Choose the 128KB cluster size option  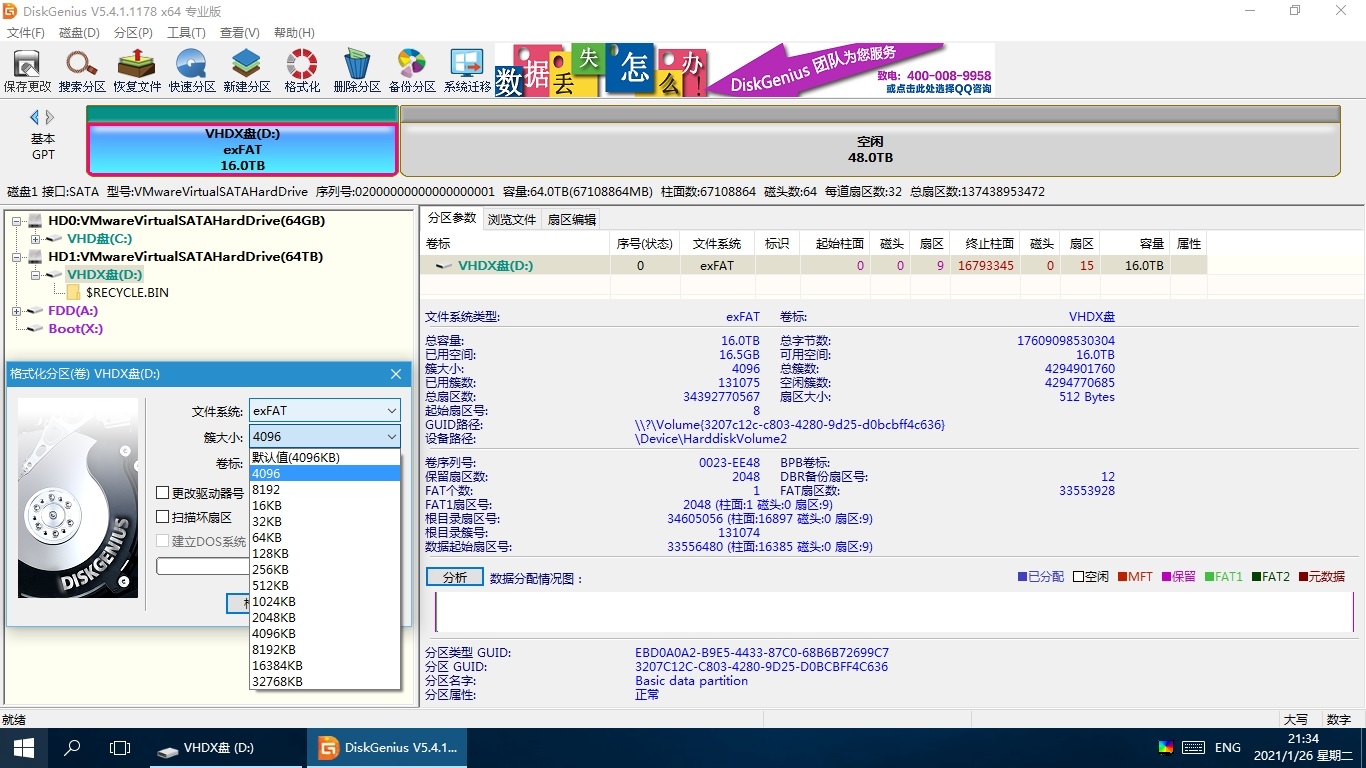click(x=324, y=554)
